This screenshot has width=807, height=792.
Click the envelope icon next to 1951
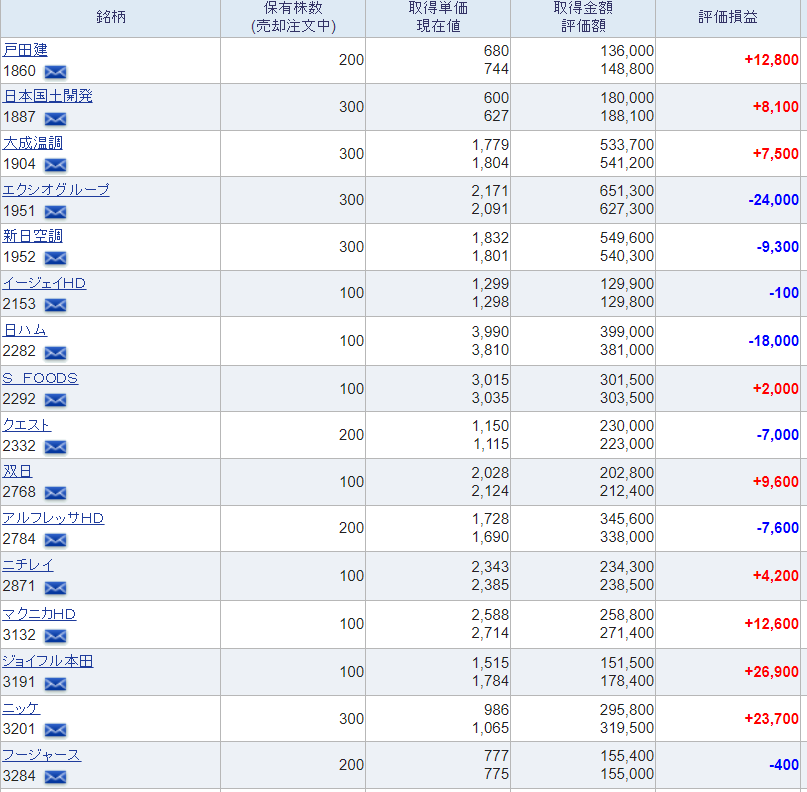tap(55, 212)
